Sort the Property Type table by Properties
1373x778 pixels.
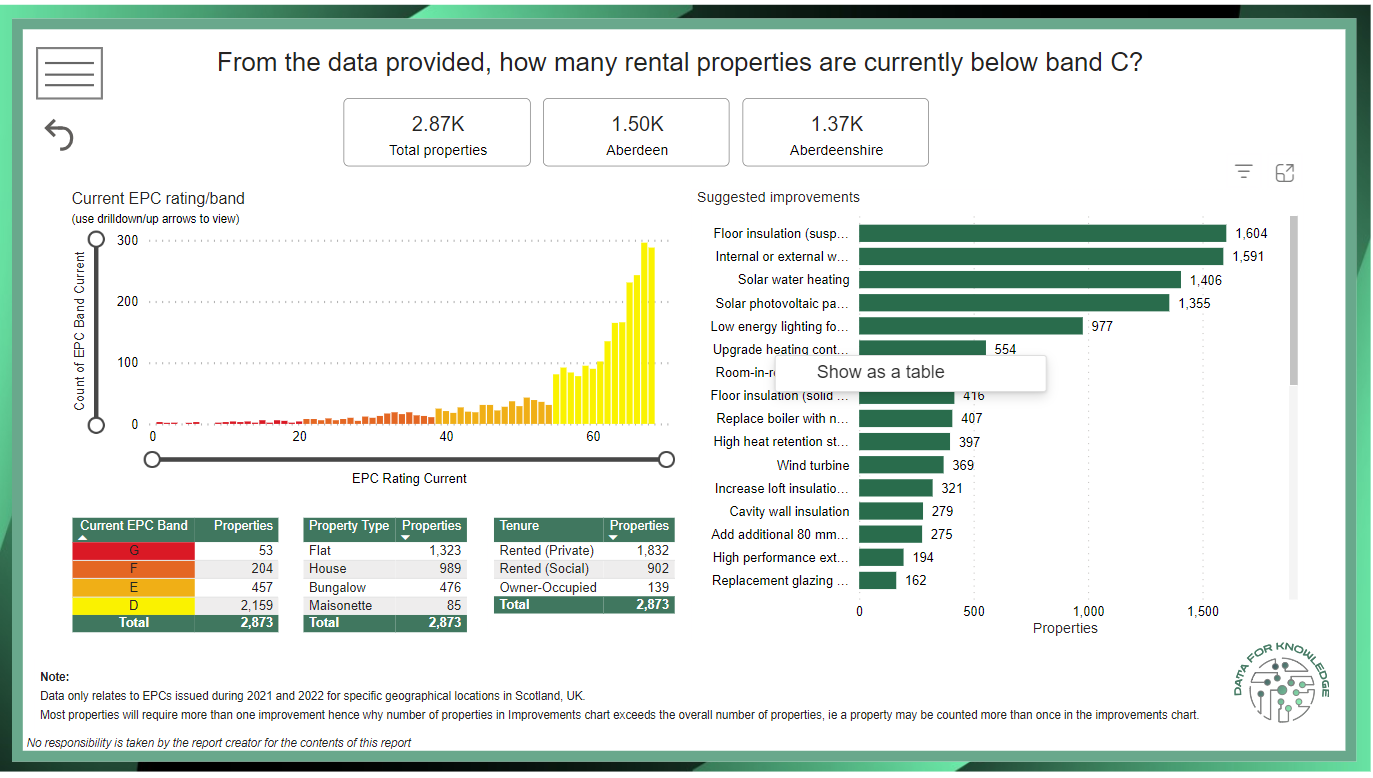[x=431, y=526]
